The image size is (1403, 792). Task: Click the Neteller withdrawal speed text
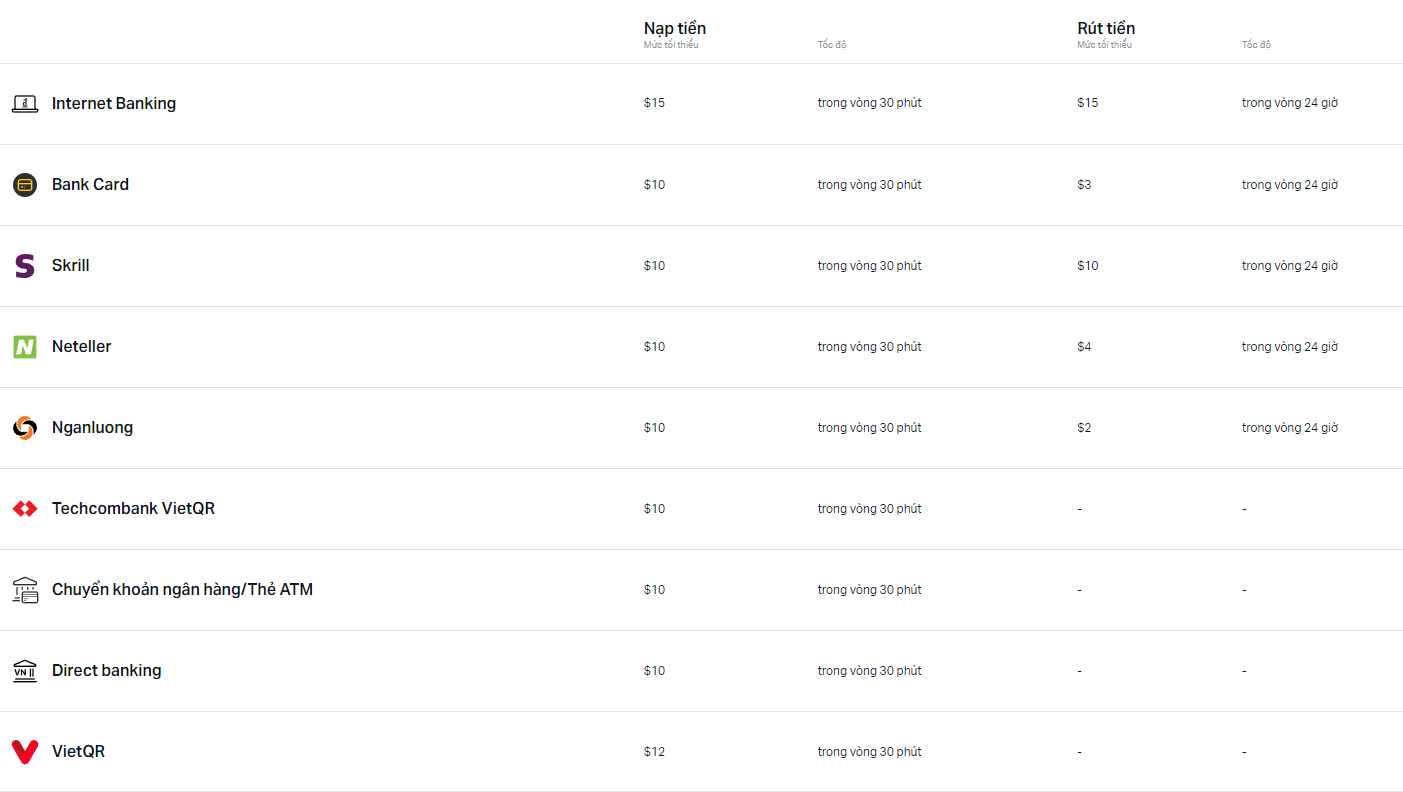(x=1290, y=346)
